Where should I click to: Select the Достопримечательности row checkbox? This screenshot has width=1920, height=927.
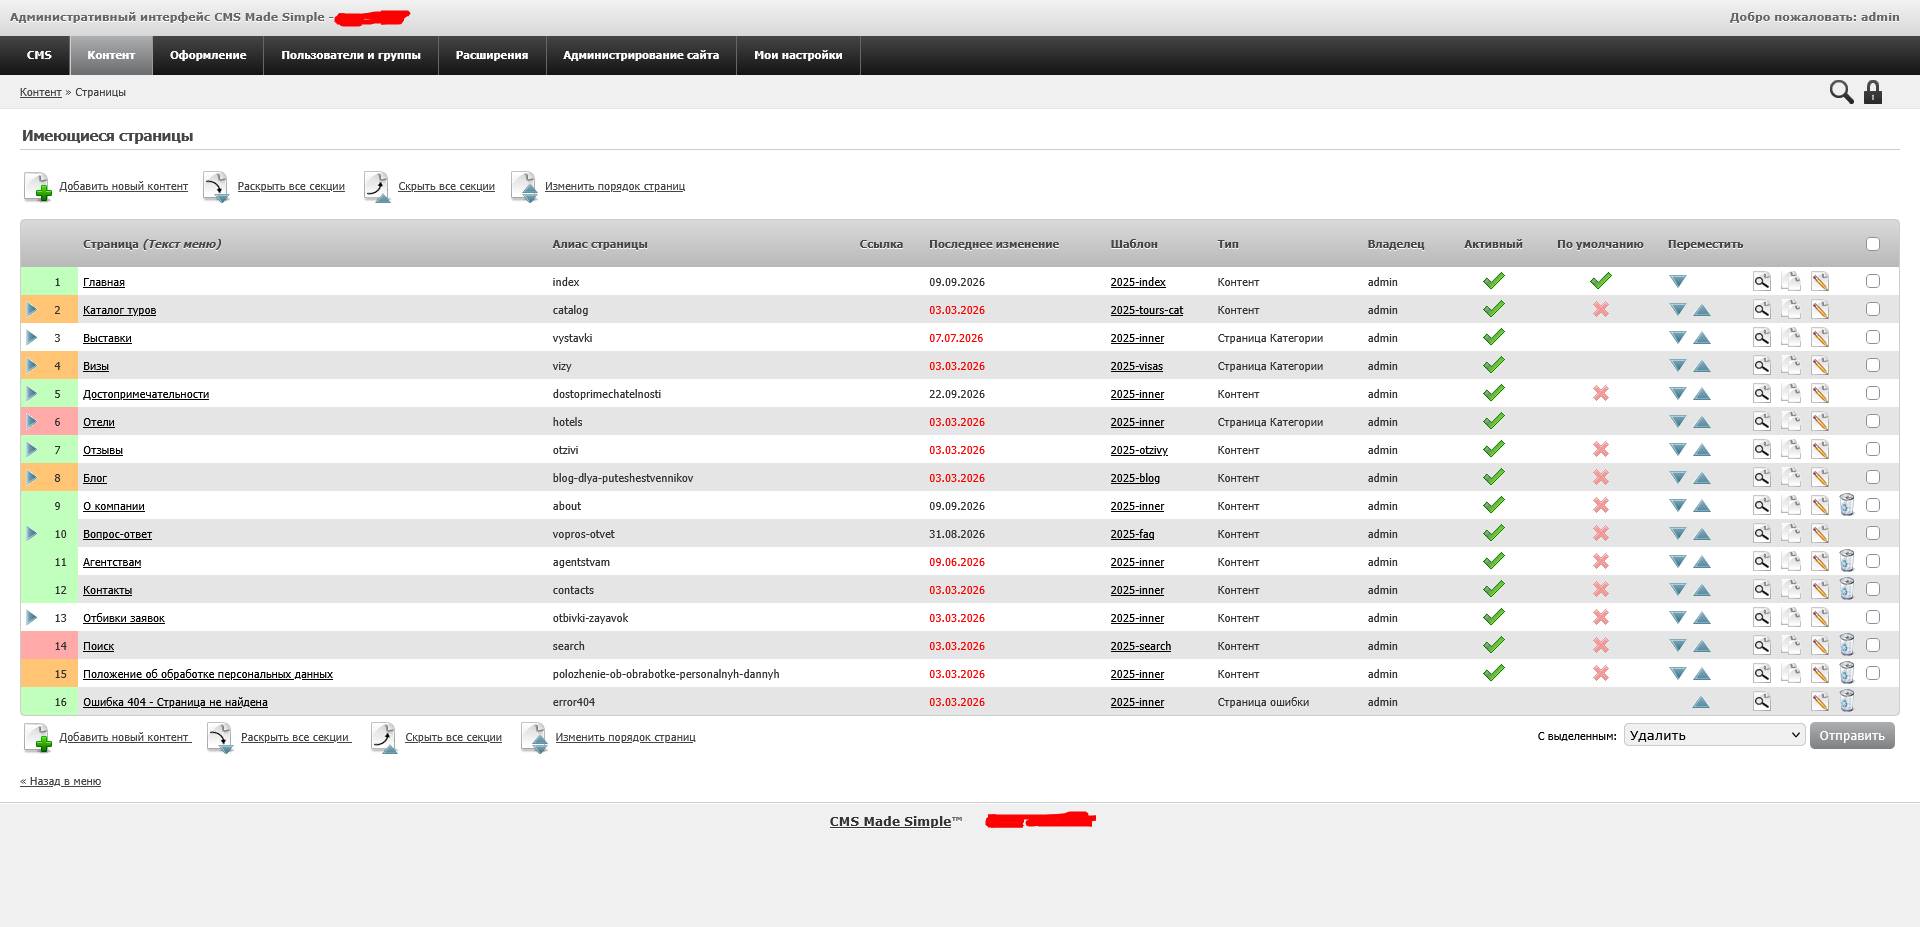pos(1873,393)
